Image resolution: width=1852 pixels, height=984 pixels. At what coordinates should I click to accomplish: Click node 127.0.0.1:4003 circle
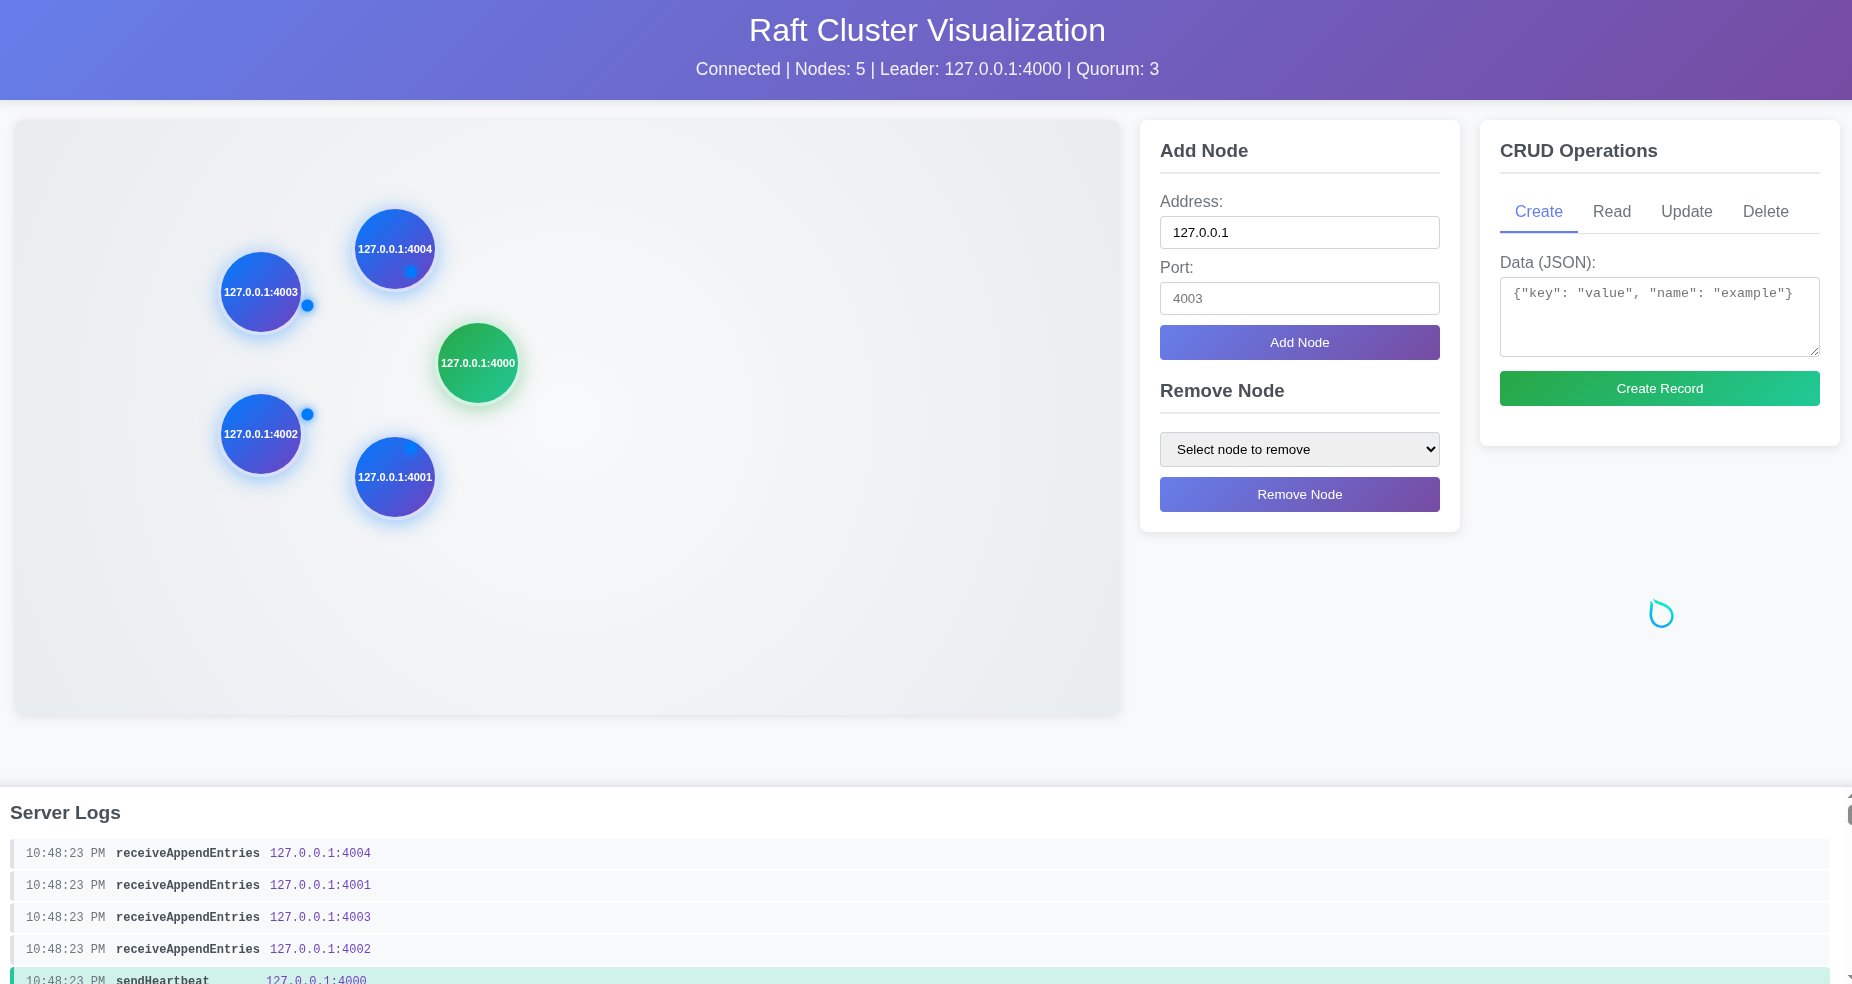coord(260,292)
